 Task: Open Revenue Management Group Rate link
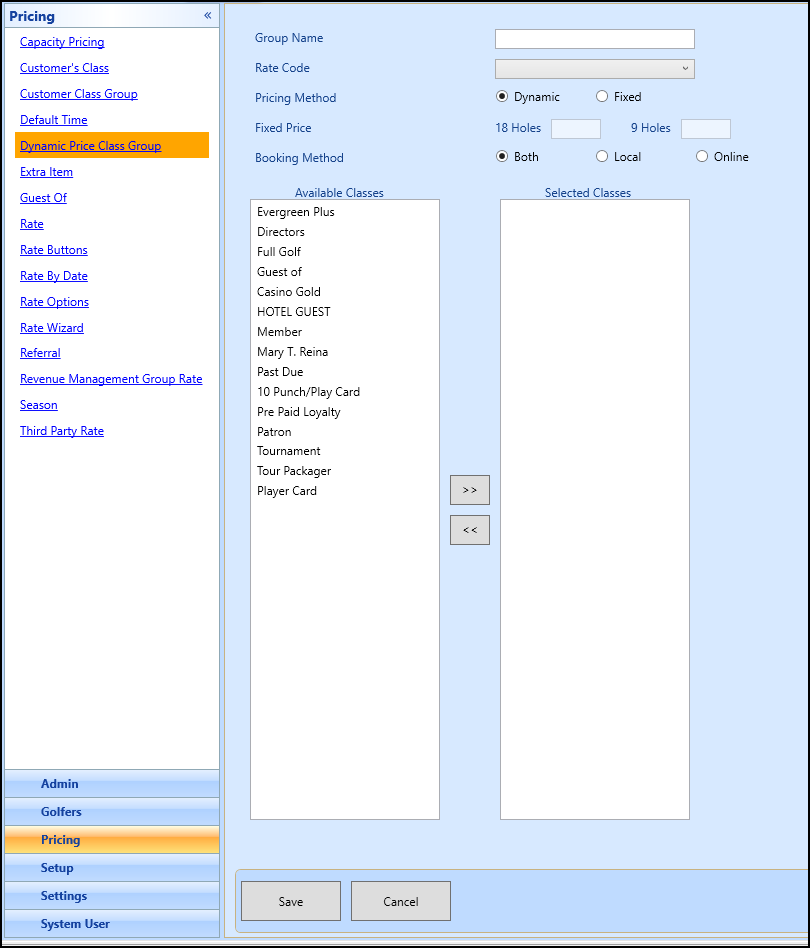(x=111, y=378)
